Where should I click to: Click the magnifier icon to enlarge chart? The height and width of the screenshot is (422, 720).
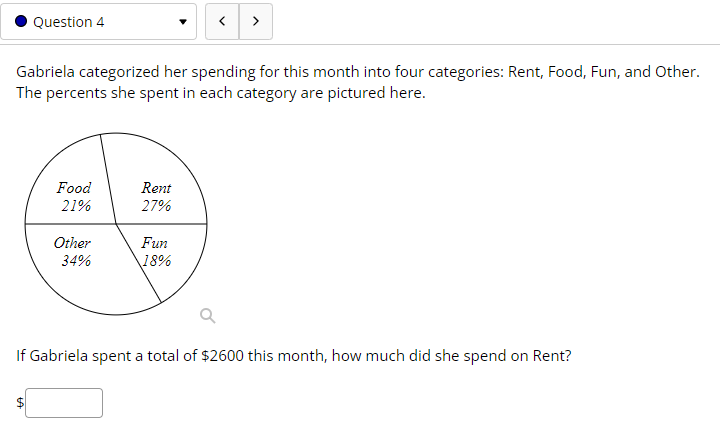pos(208,316)
